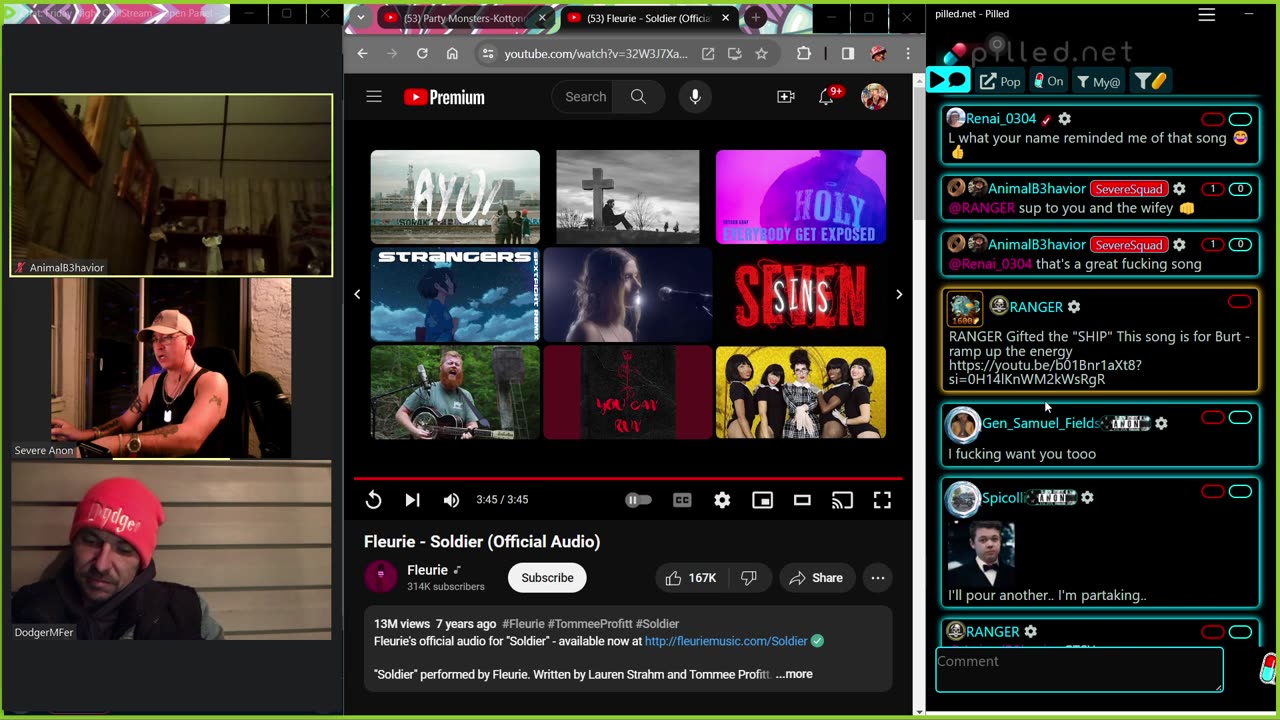The height and width of the screenshot is (720, 1280).
Task: Toggle the Pilled video-chat view button
Action: [948, 81]
